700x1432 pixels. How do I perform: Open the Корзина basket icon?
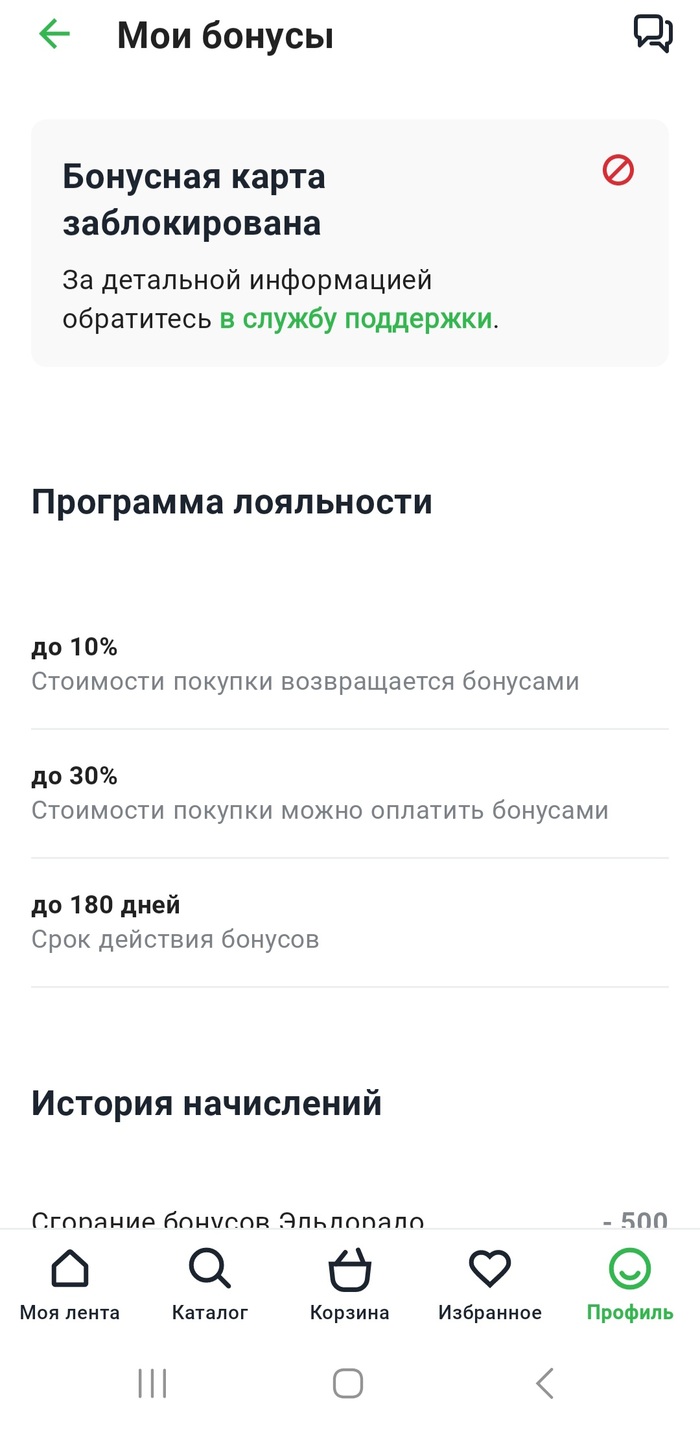tap(350, 1270)
